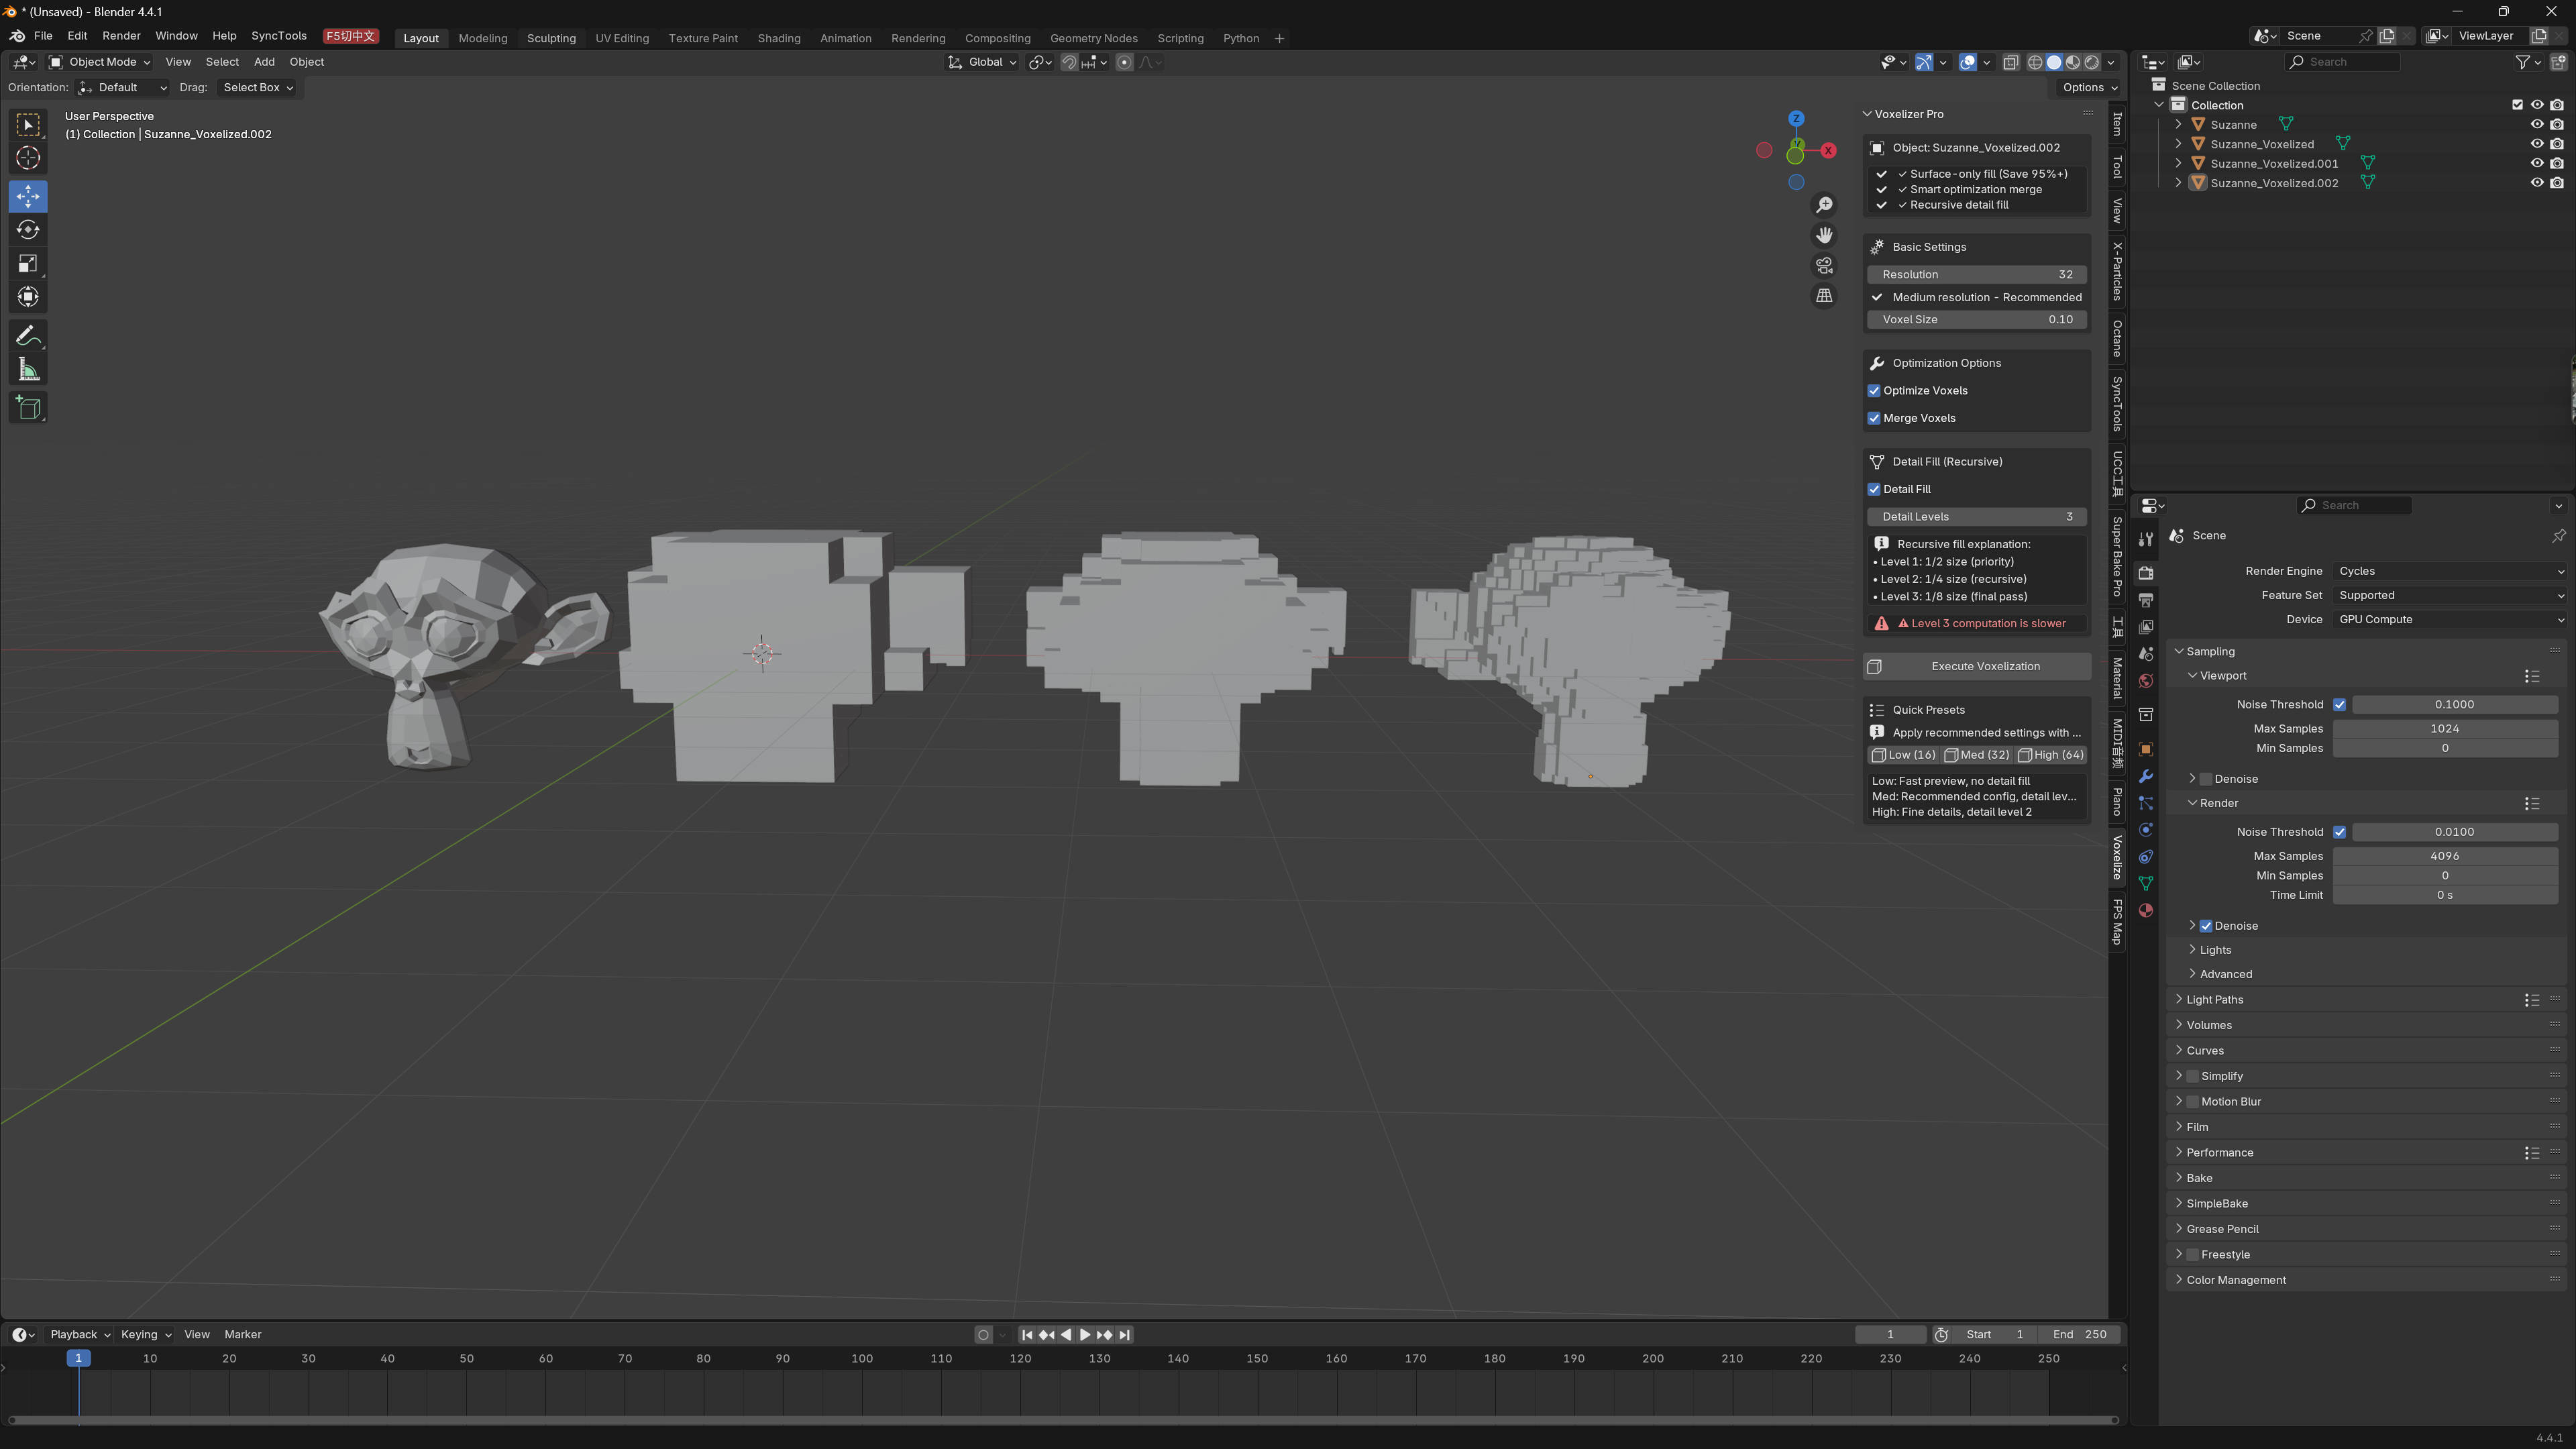Toggle the camera view icon
The width and height of the screenshot is (2576, 1449).
tap(1824, 265)
